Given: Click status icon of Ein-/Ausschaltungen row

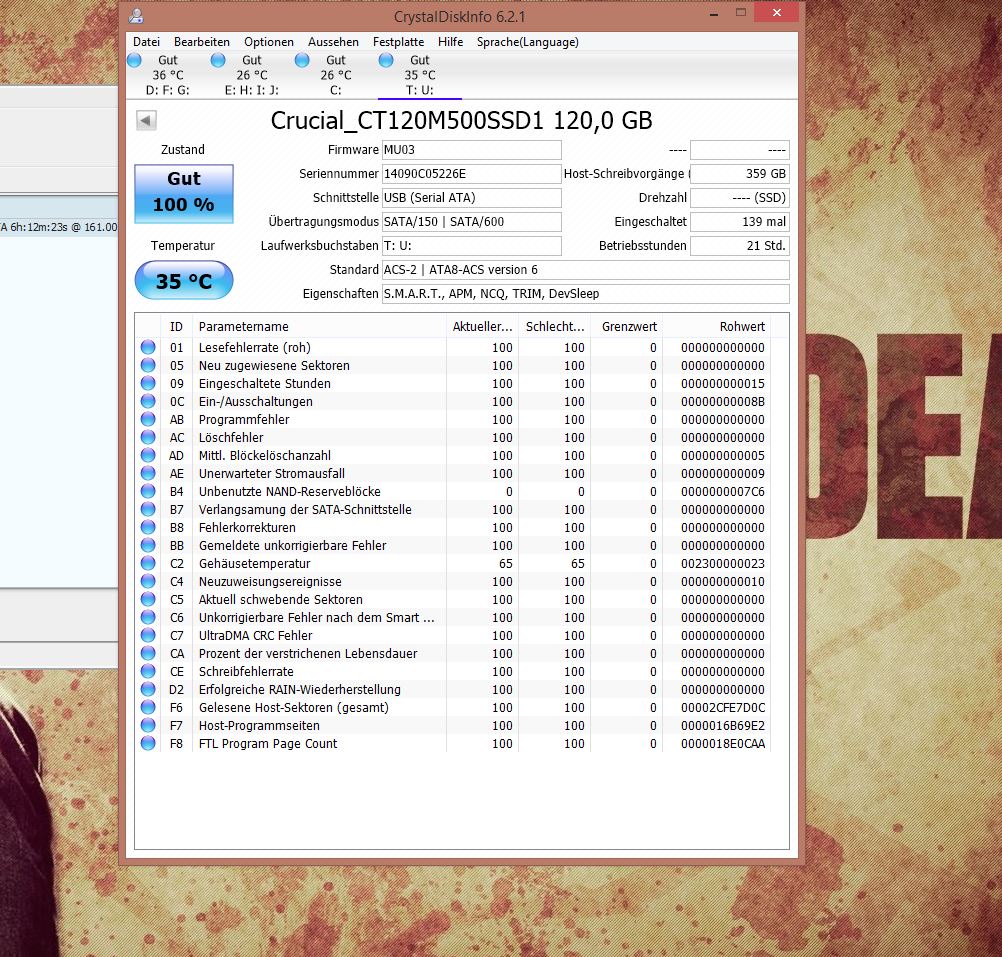Looking at the screenshot, I should pos(148,401).
